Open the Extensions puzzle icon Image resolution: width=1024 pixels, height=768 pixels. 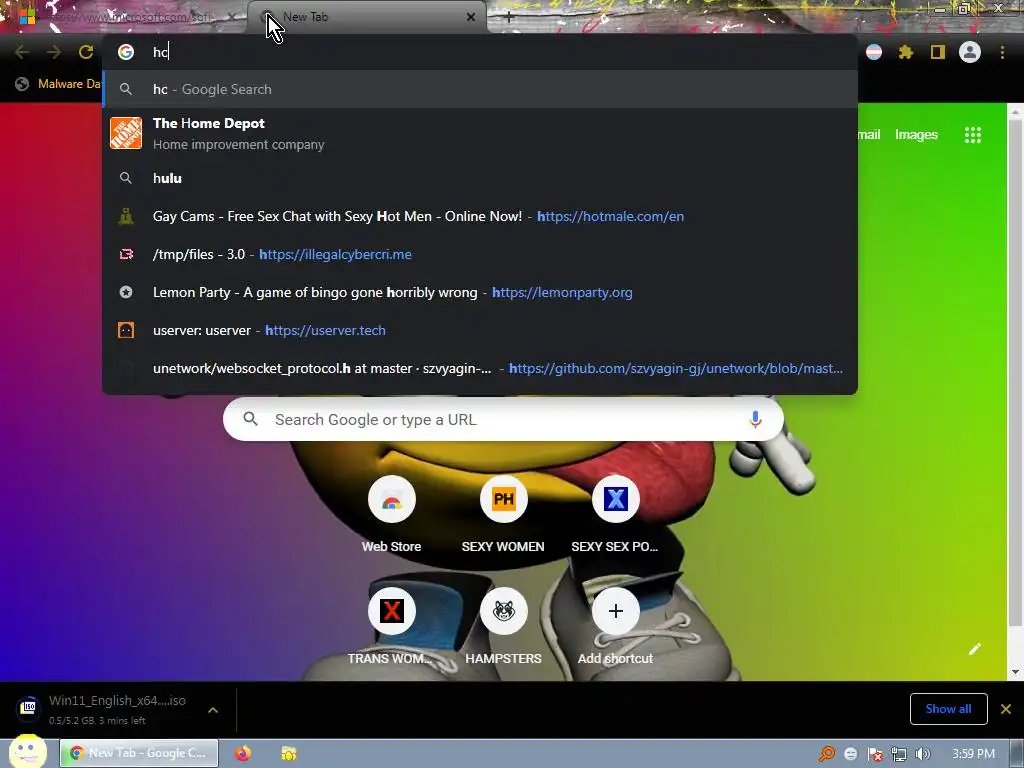(x=906, y=52)
